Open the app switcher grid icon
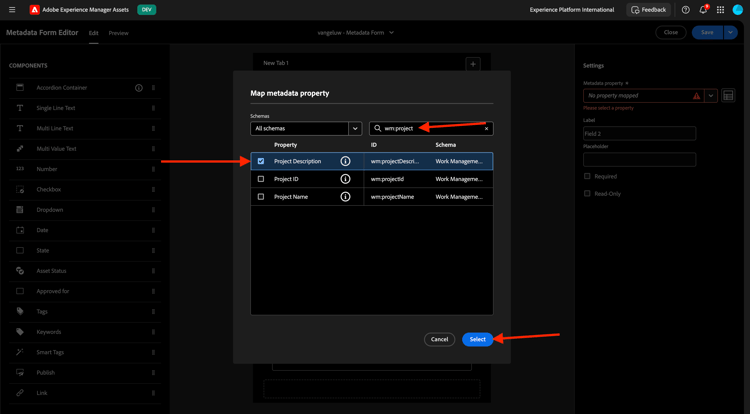The width and height of the screenshot is (750, 414). (720, 10)
